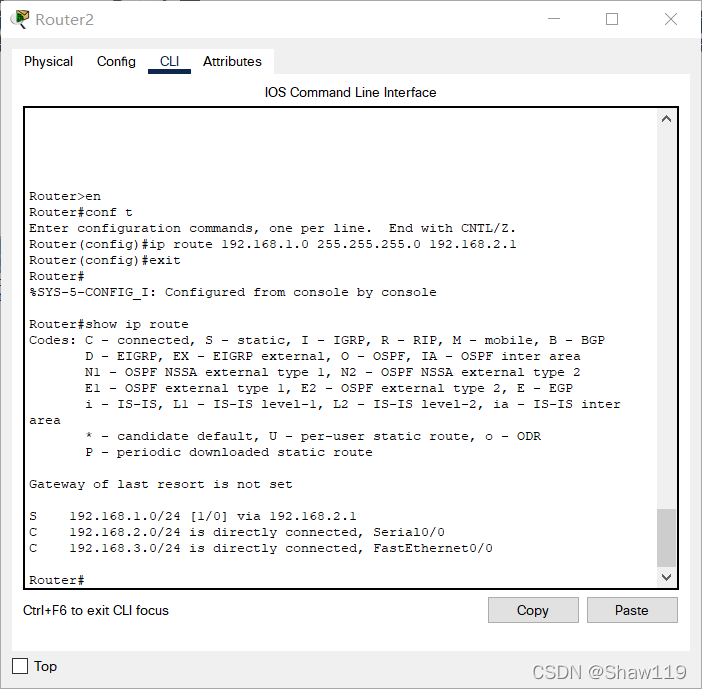This screenshot has width=702, height=689.
Task: Open the Physical tab
Action: pyautogui.click(x=48, y=61)
